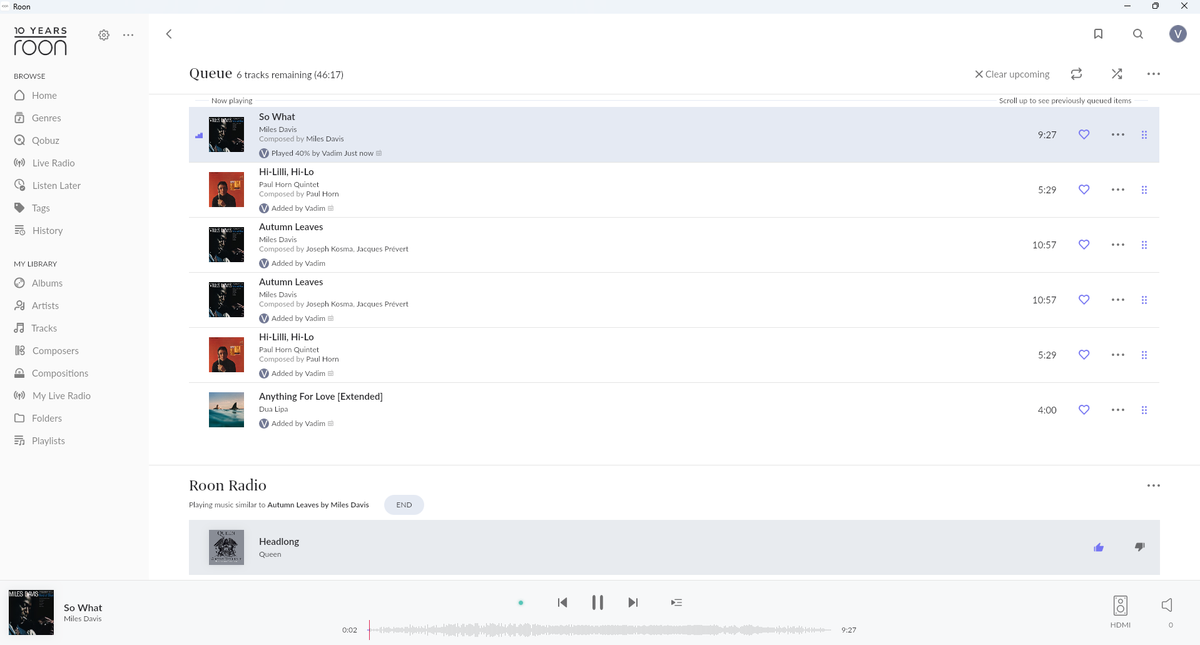Open the volume control speaker icon

[x=1168, y=605]
